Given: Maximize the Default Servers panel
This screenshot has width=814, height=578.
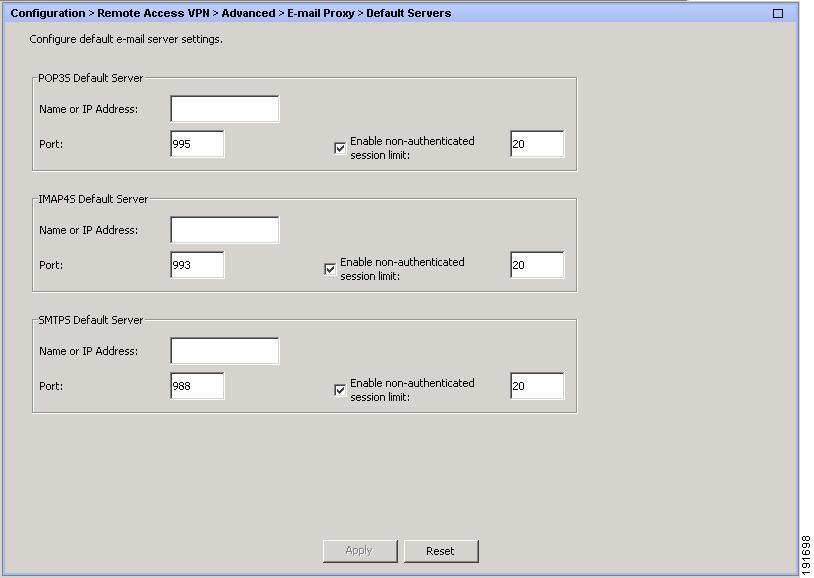Looking at the screenshot, I should pos(778,14).
